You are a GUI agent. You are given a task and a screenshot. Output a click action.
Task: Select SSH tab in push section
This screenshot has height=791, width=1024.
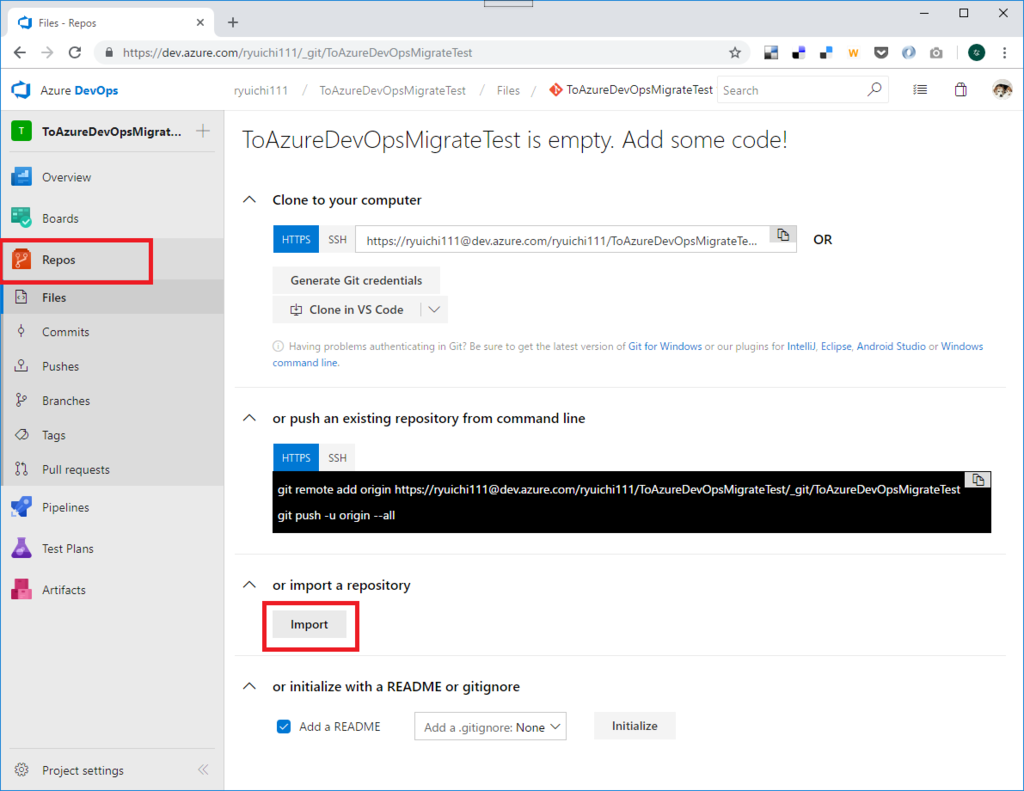click(x=337, y=458)
